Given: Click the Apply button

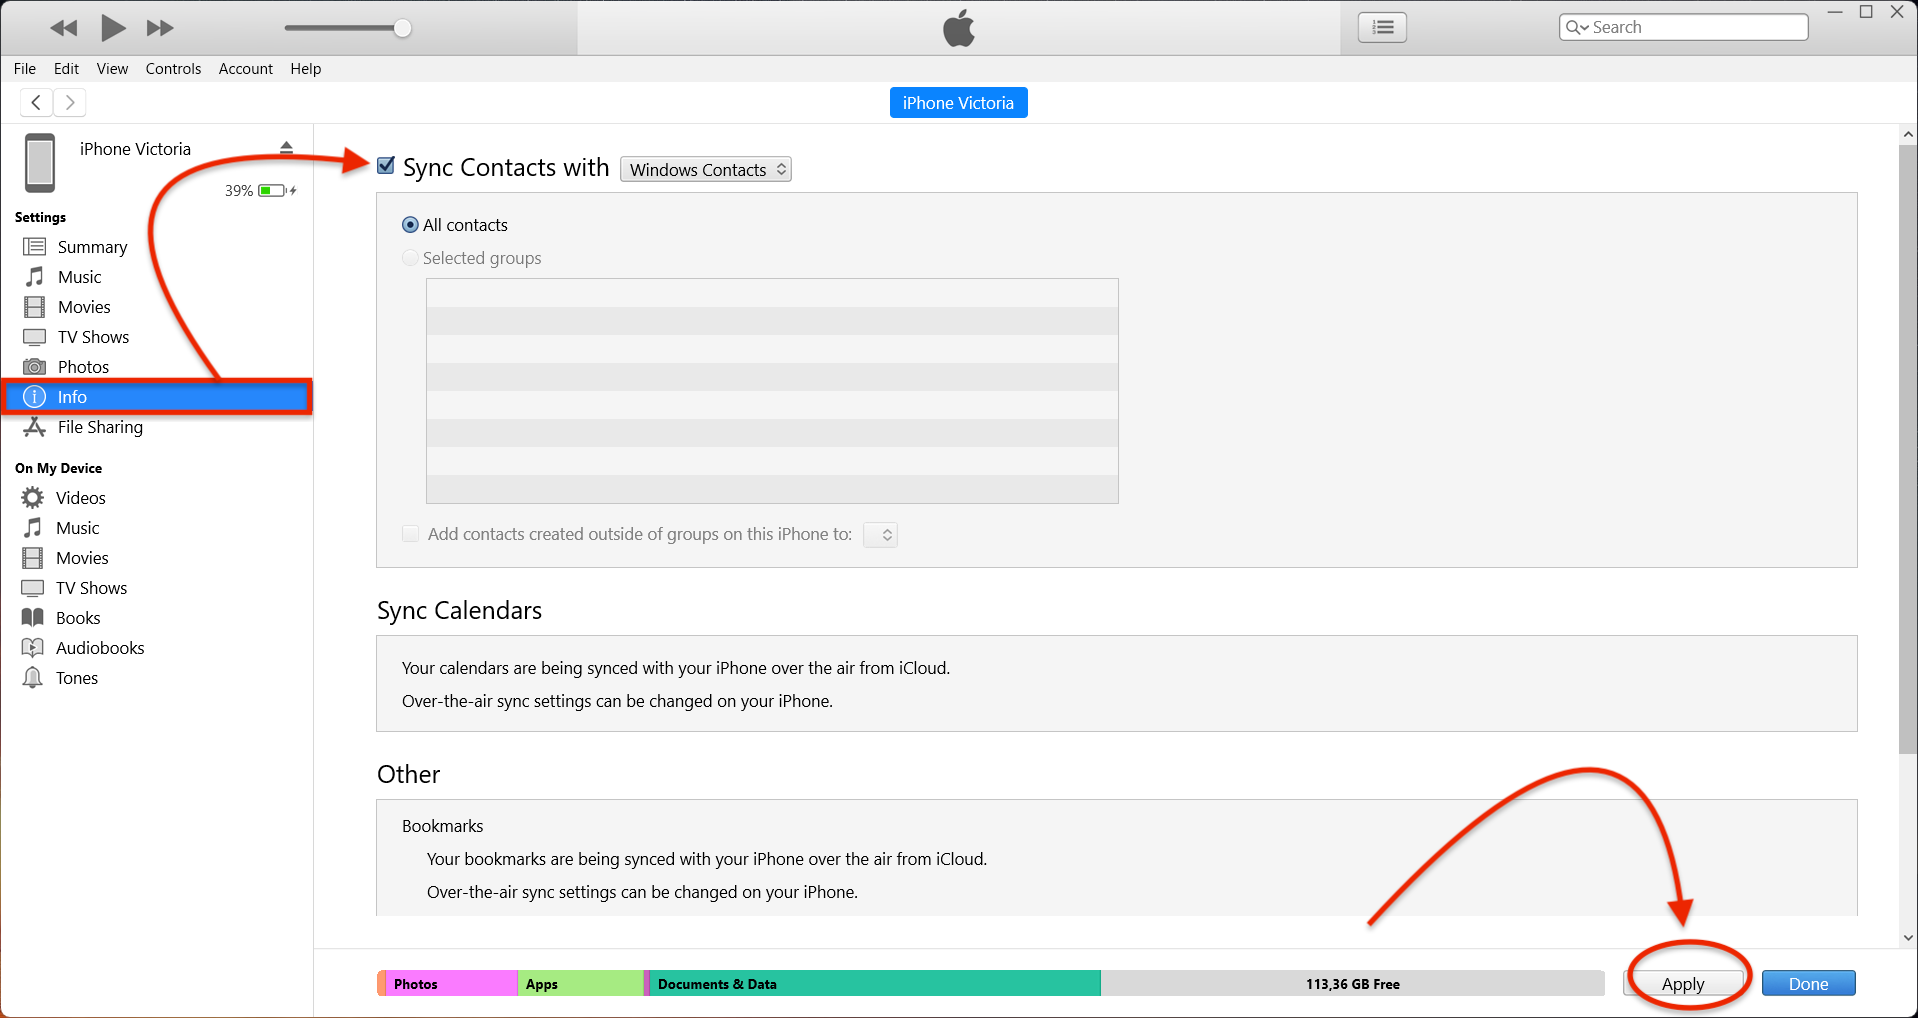Looking at the screenshot, I should point(1683,984).
